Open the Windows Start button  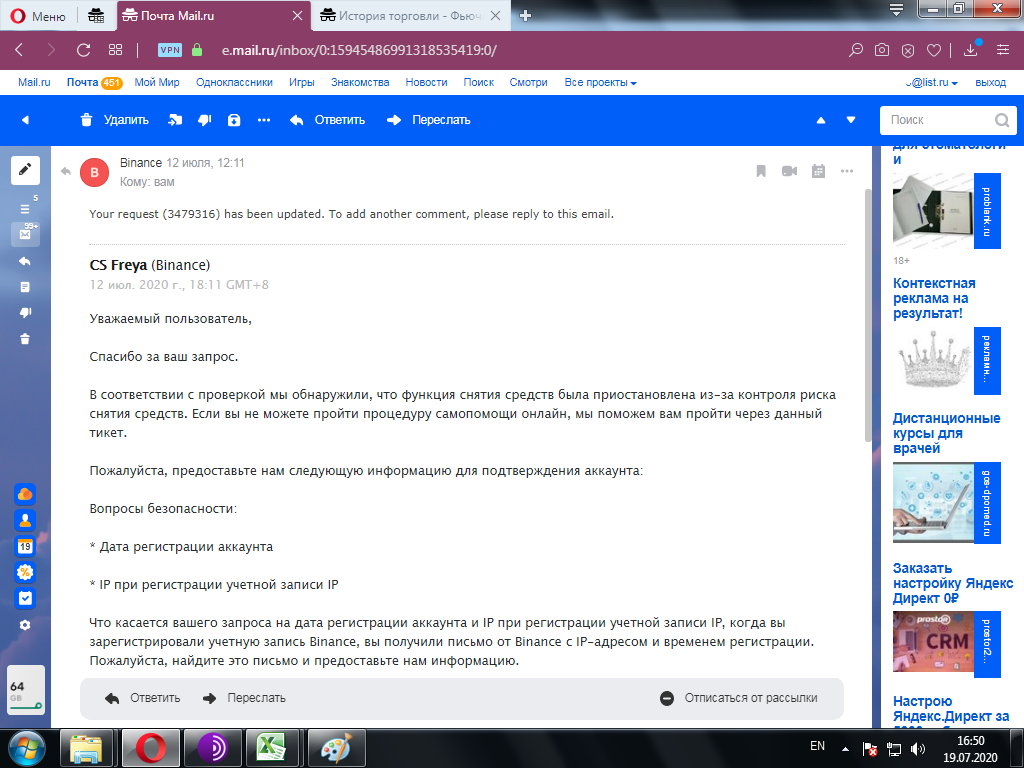click(x=26, y=748)
